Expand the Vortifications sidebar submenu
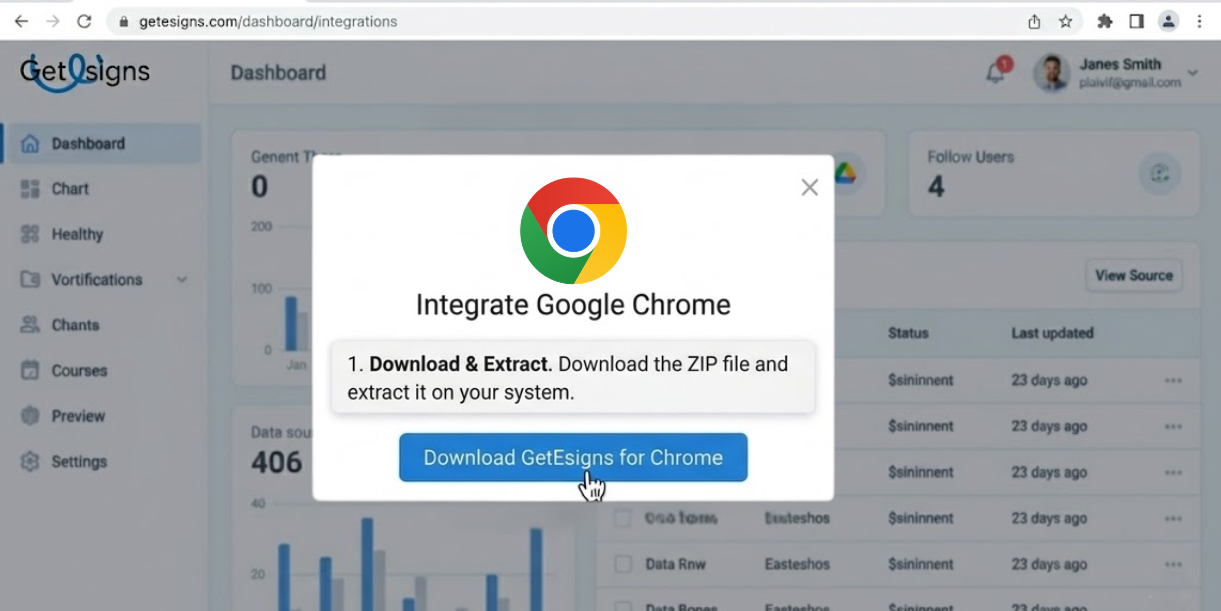Screen dimensions: 1221x611 182,280
